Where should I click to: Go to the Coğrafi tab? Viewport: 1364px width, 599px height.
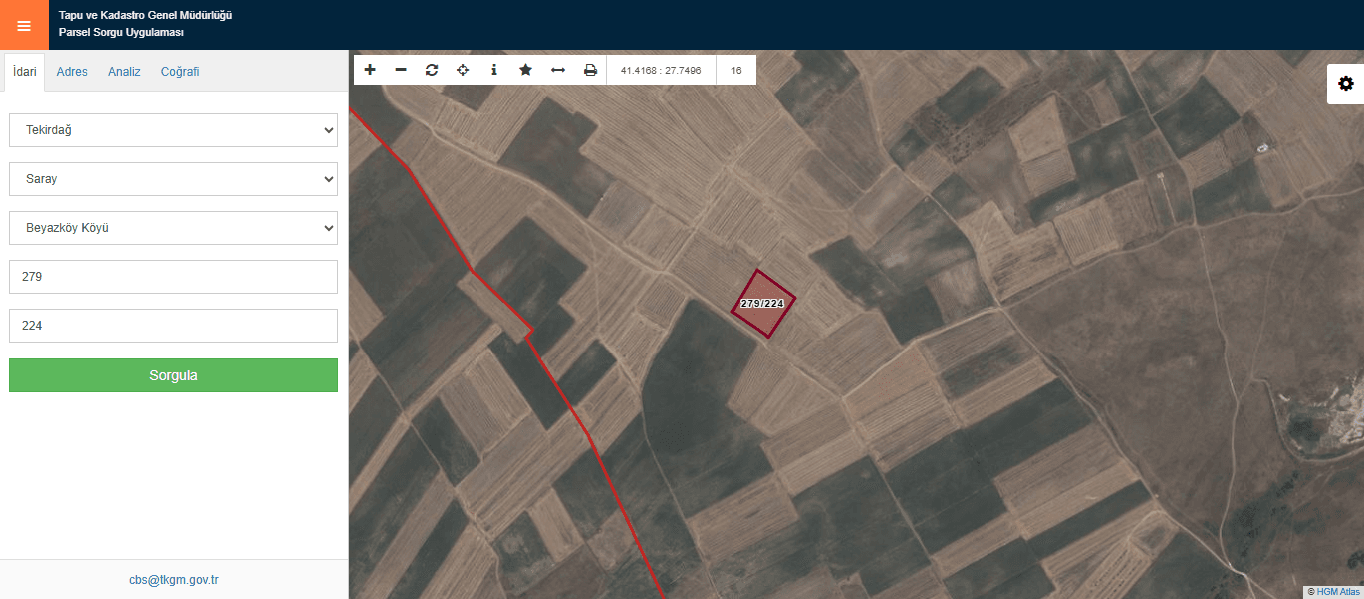(x=180, y=72)
